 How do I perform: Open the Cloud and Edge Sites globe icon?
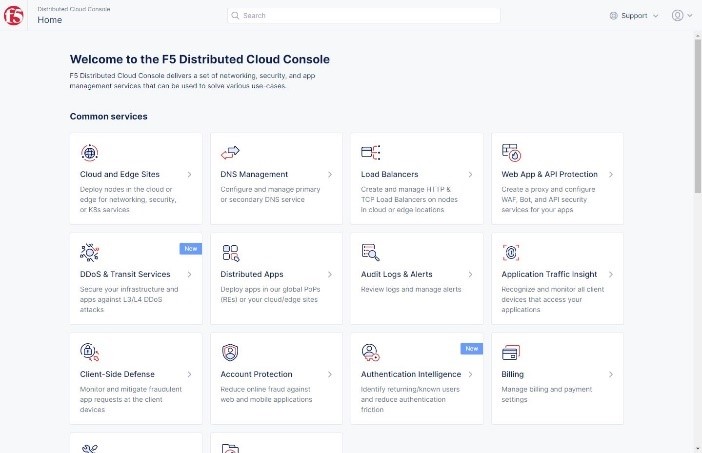(90, 153)
